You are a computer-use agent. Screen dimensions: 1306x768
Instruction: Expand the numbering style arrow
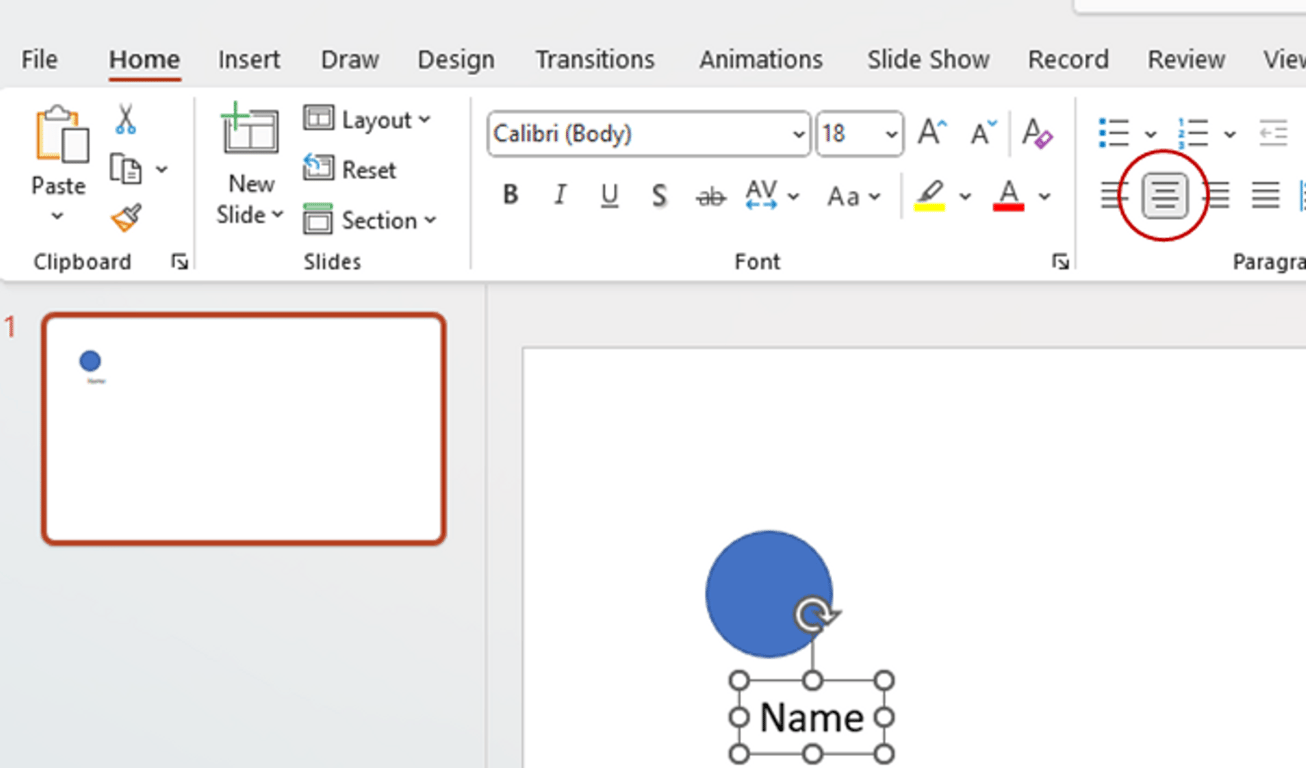1230,134
